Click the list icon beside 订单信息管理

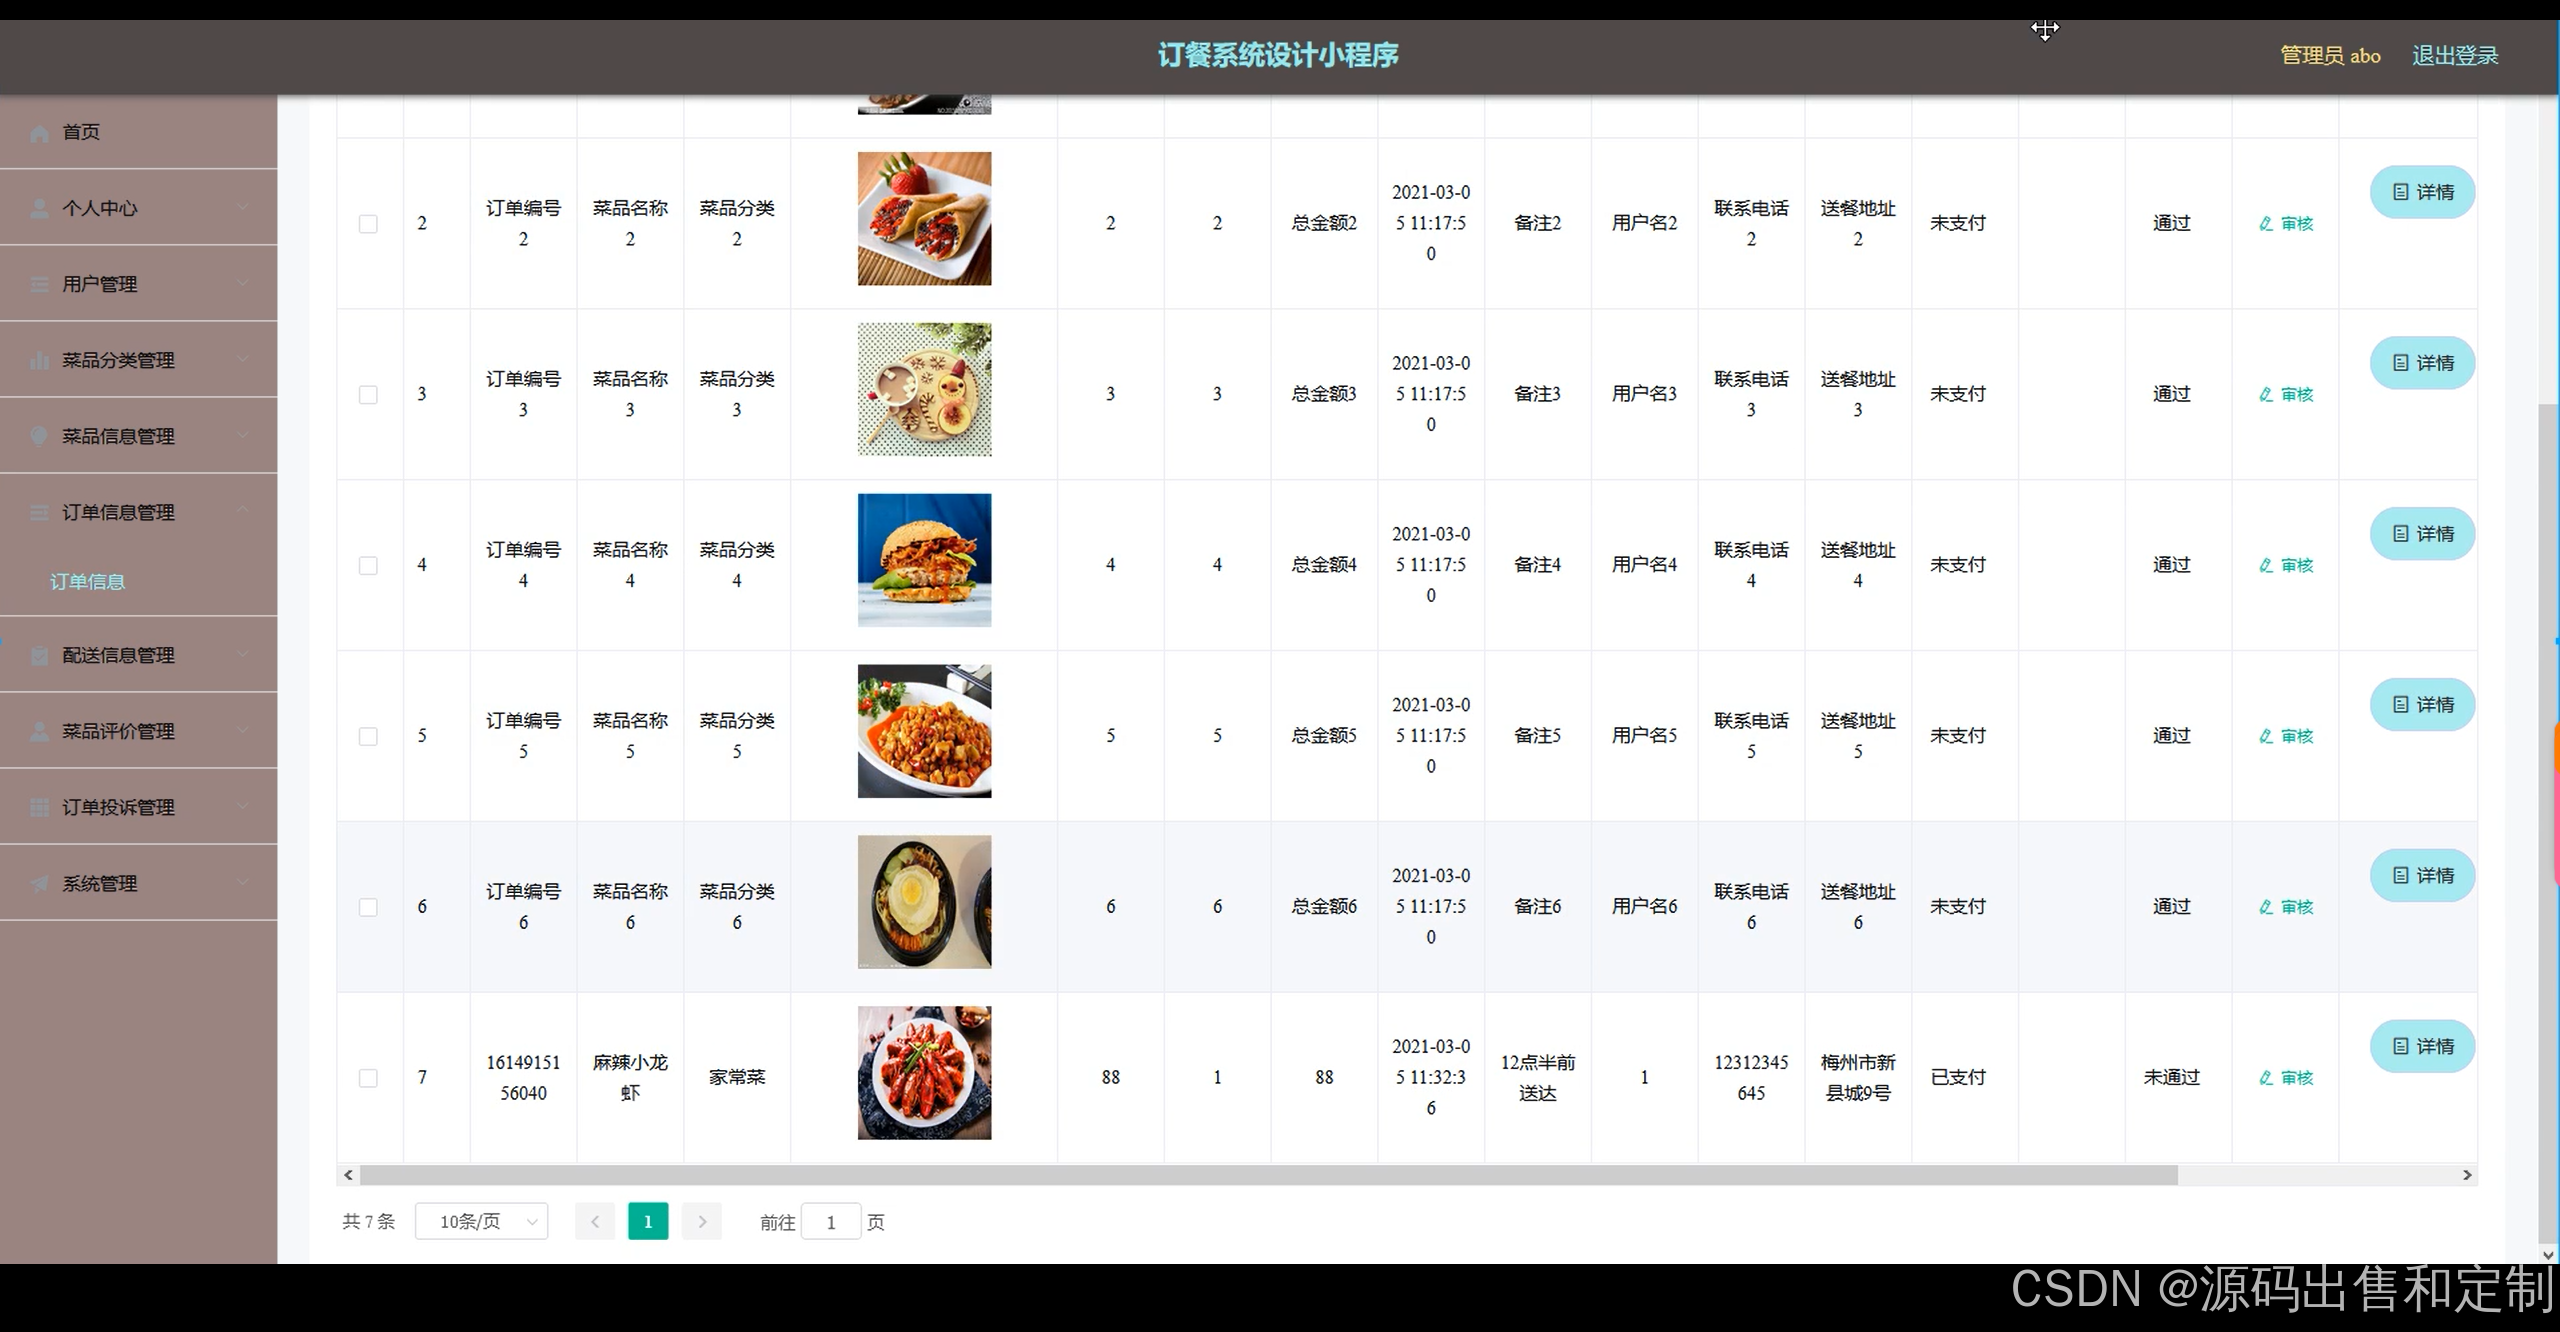pyautogui.click(x=39, y=512)
